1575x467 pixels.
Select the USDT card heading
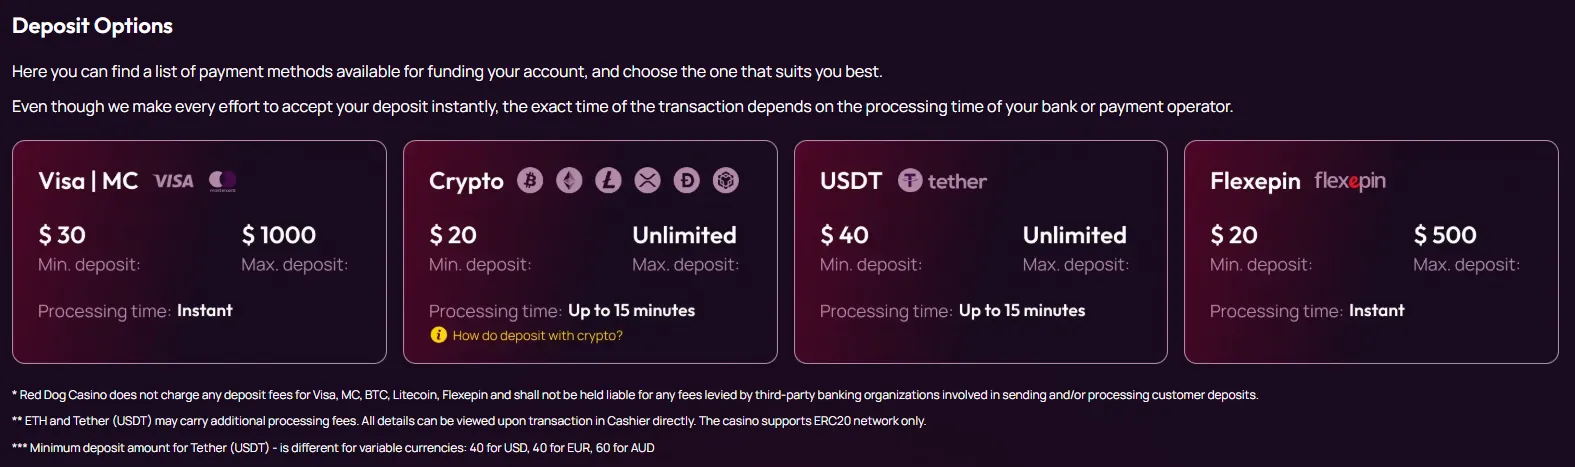851,181
